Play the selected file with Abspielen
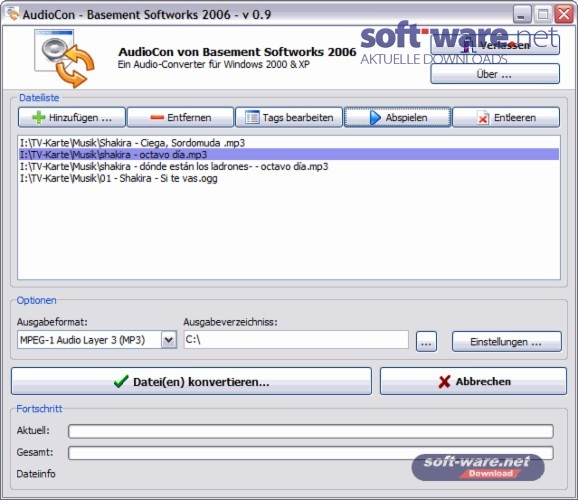 397,117
